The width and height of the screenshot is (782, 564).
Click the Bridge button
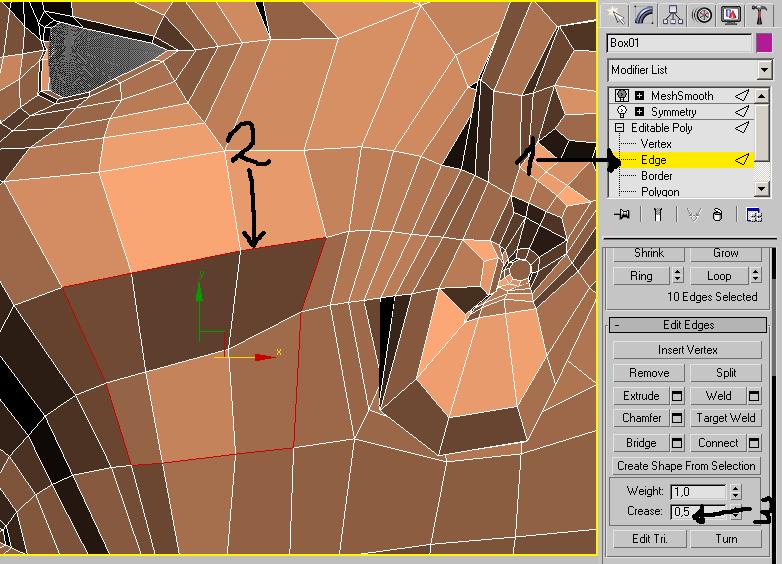641,443
